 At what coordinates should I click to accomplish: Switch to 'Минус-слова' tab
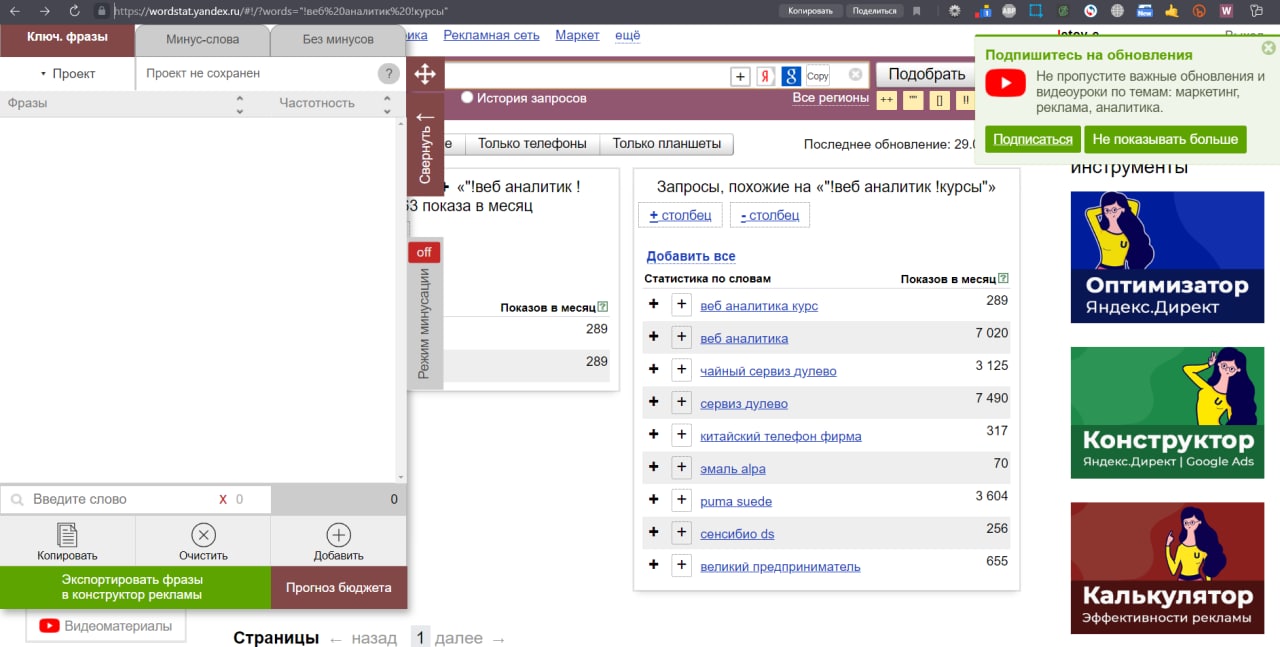[x=202, y=40]
